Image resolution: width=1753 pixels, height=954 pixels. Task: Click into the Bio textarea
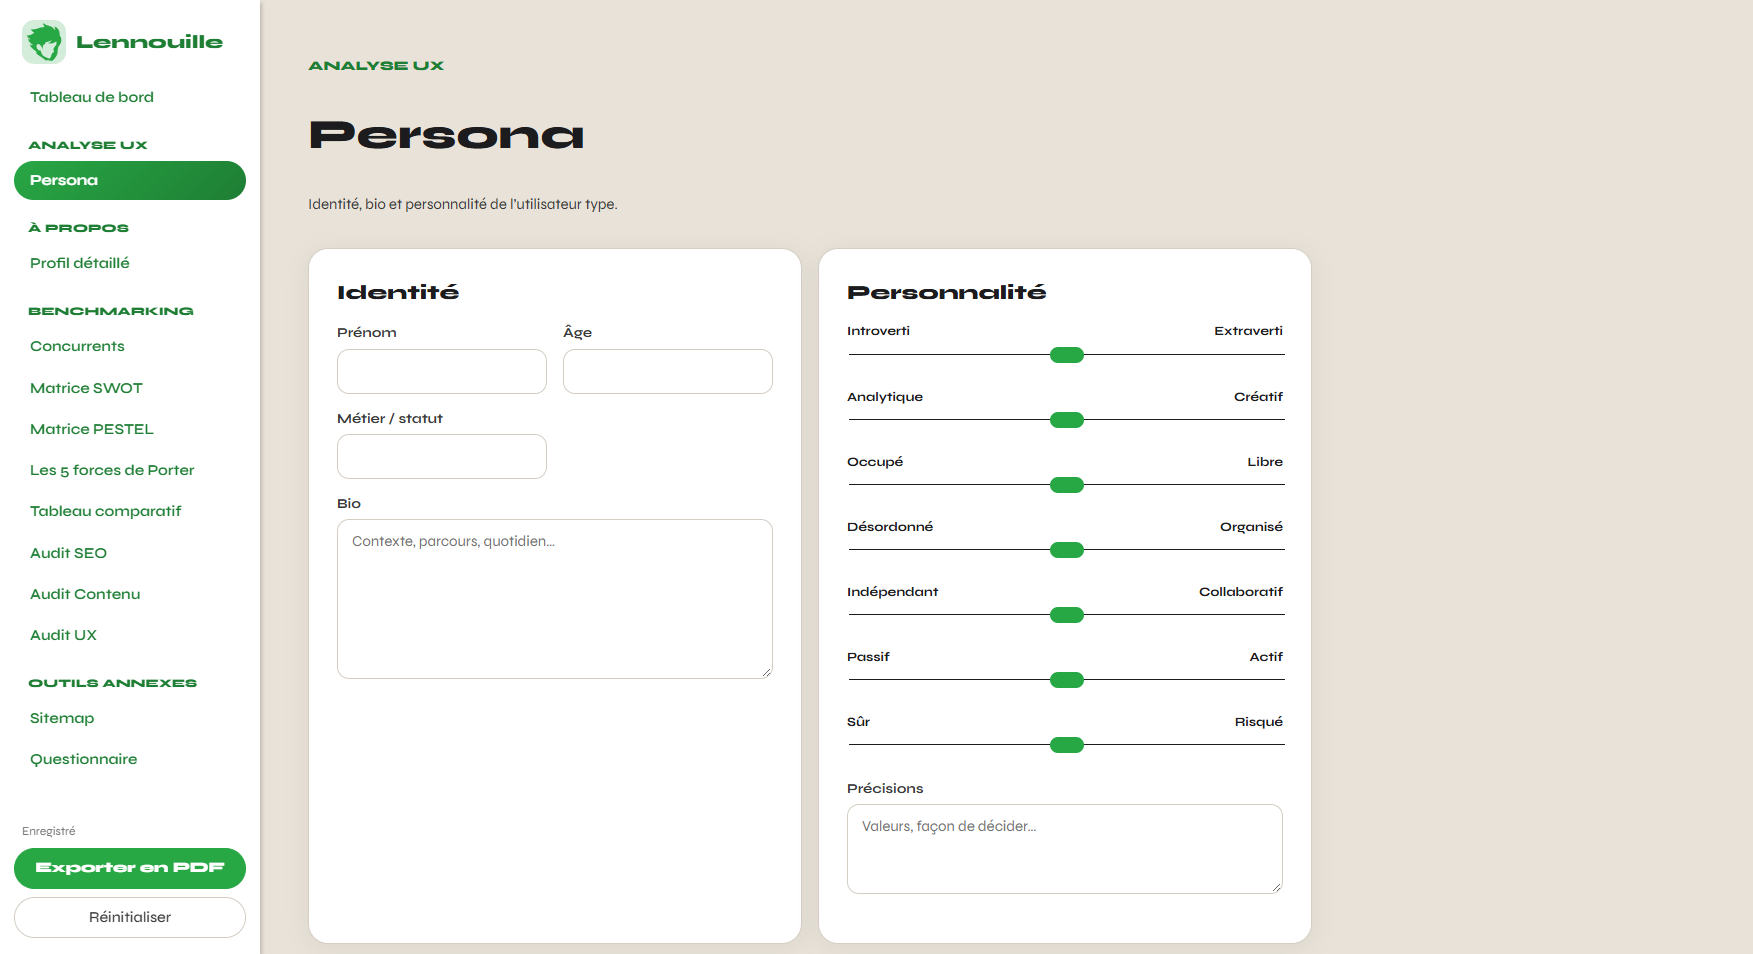(x=555, y=599)
